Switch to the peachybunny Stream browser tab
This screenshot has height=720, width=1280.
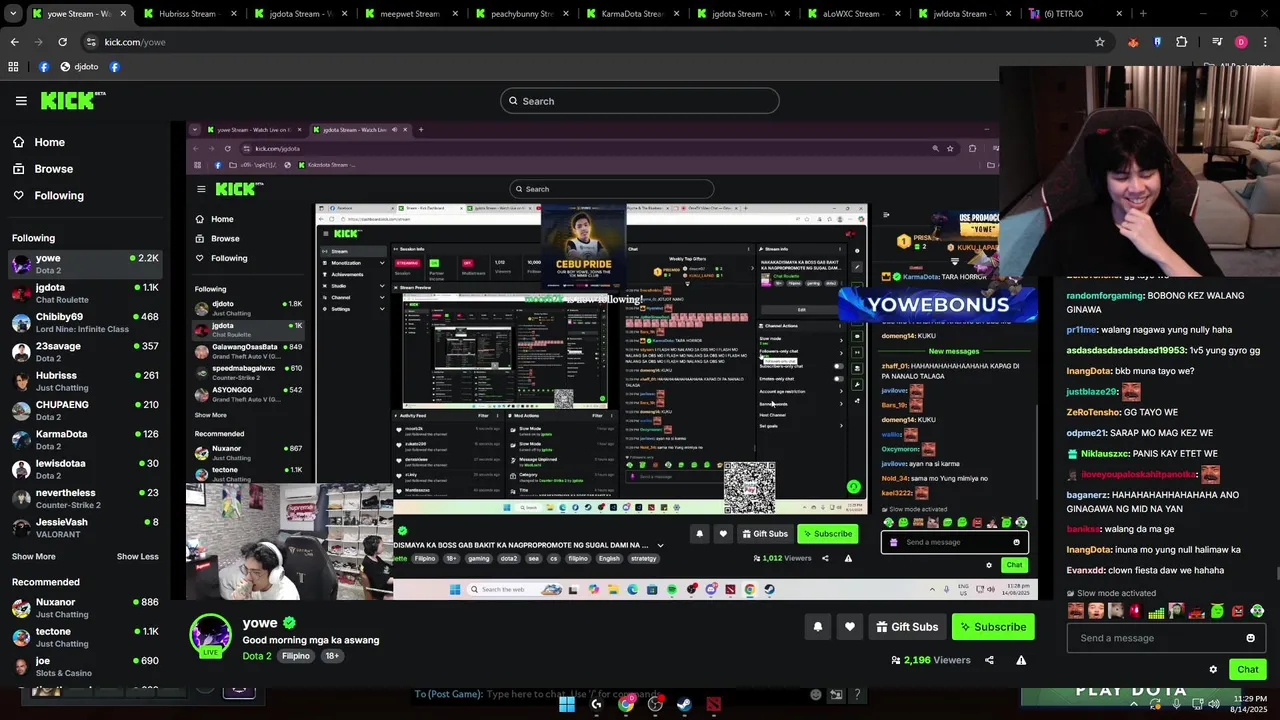[x=521, y=14]
